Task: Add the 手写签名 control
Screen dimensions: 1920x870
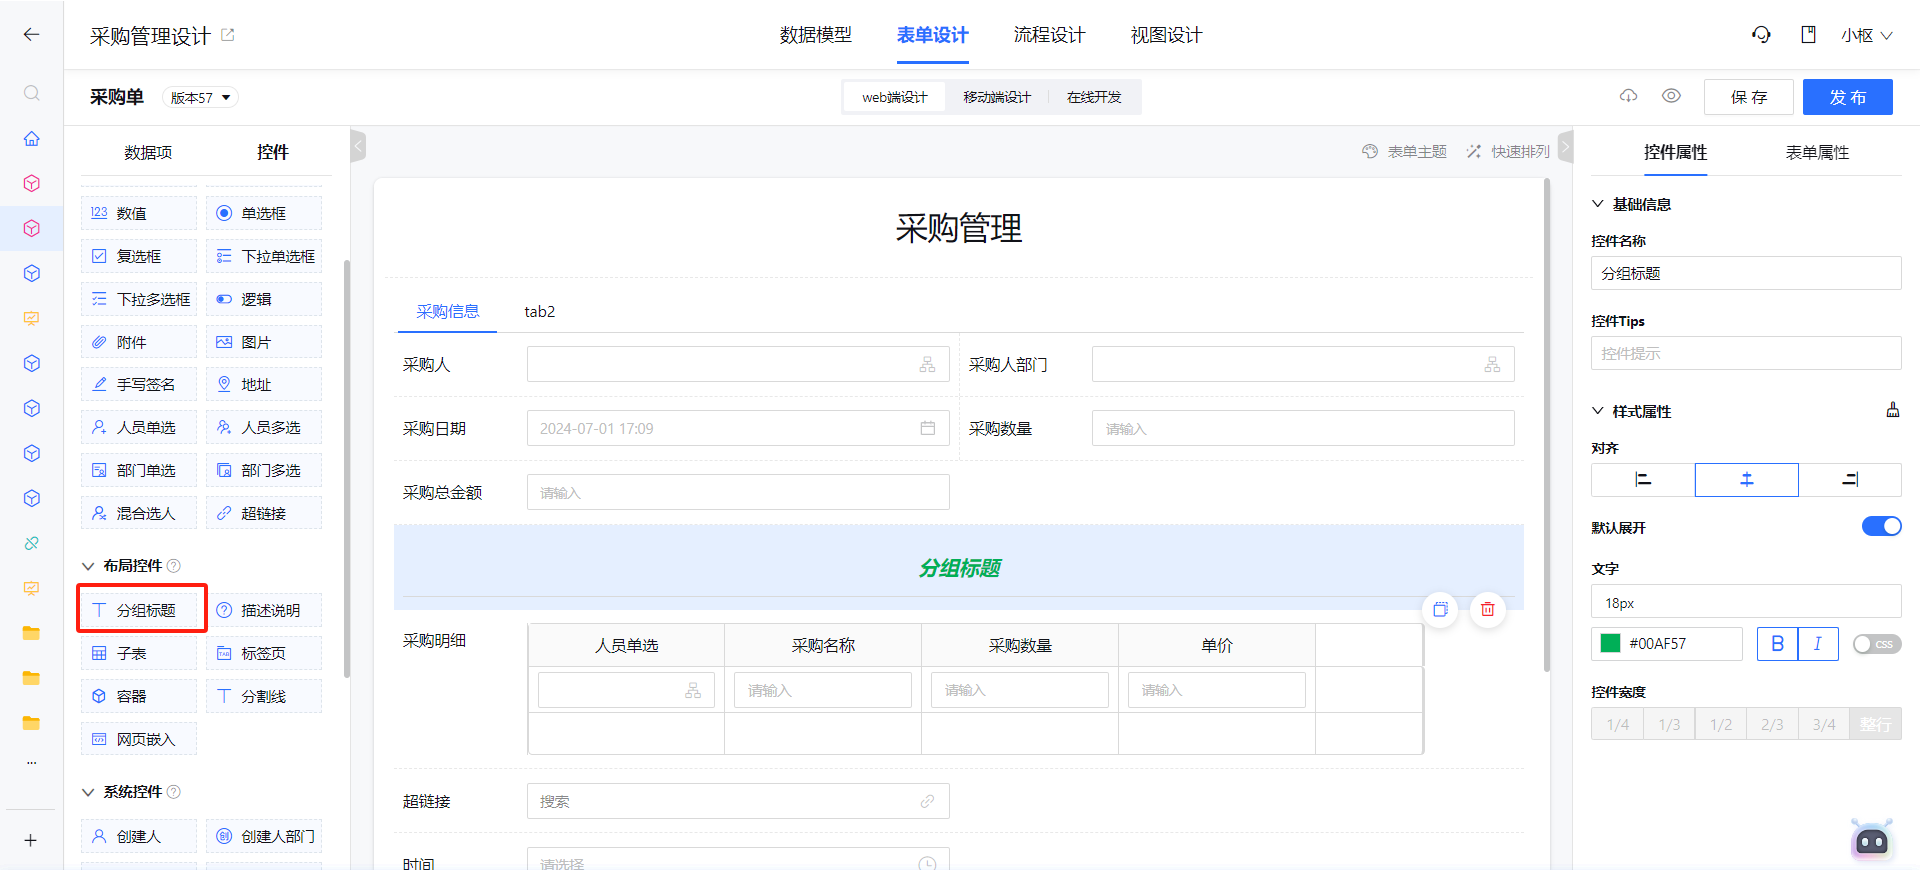Action: pos(139,384)
